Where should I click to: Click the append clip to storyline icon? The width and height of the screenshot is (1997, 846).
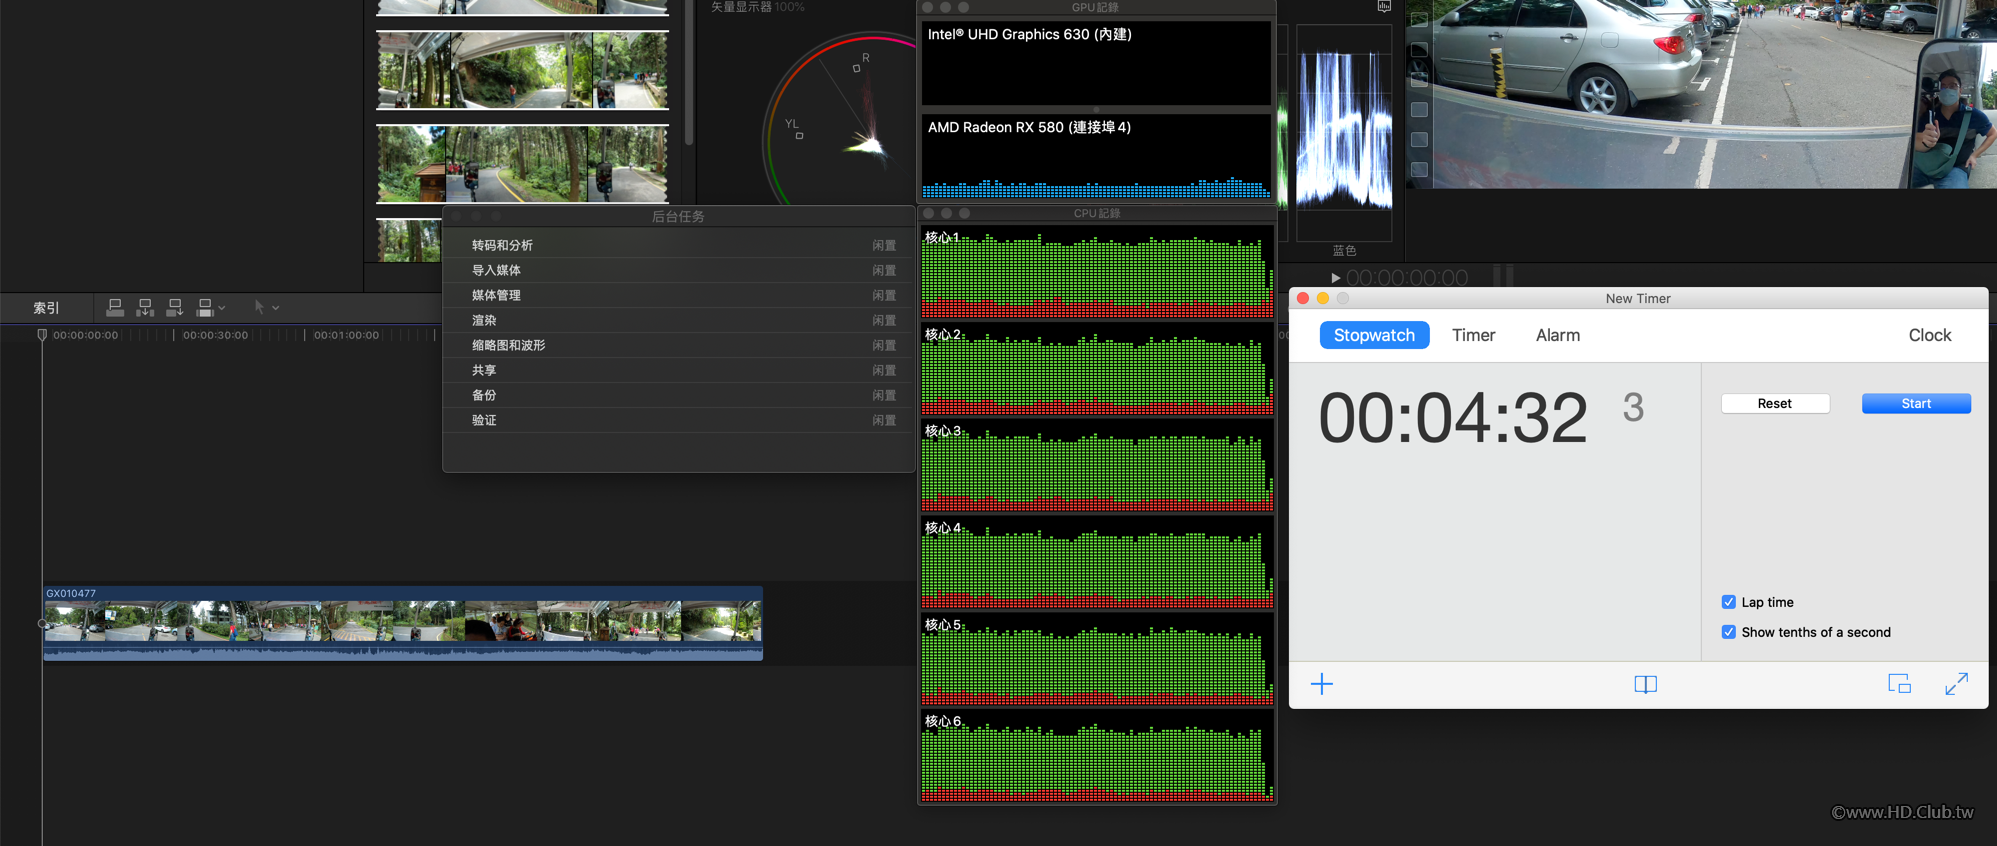[175, 307]
